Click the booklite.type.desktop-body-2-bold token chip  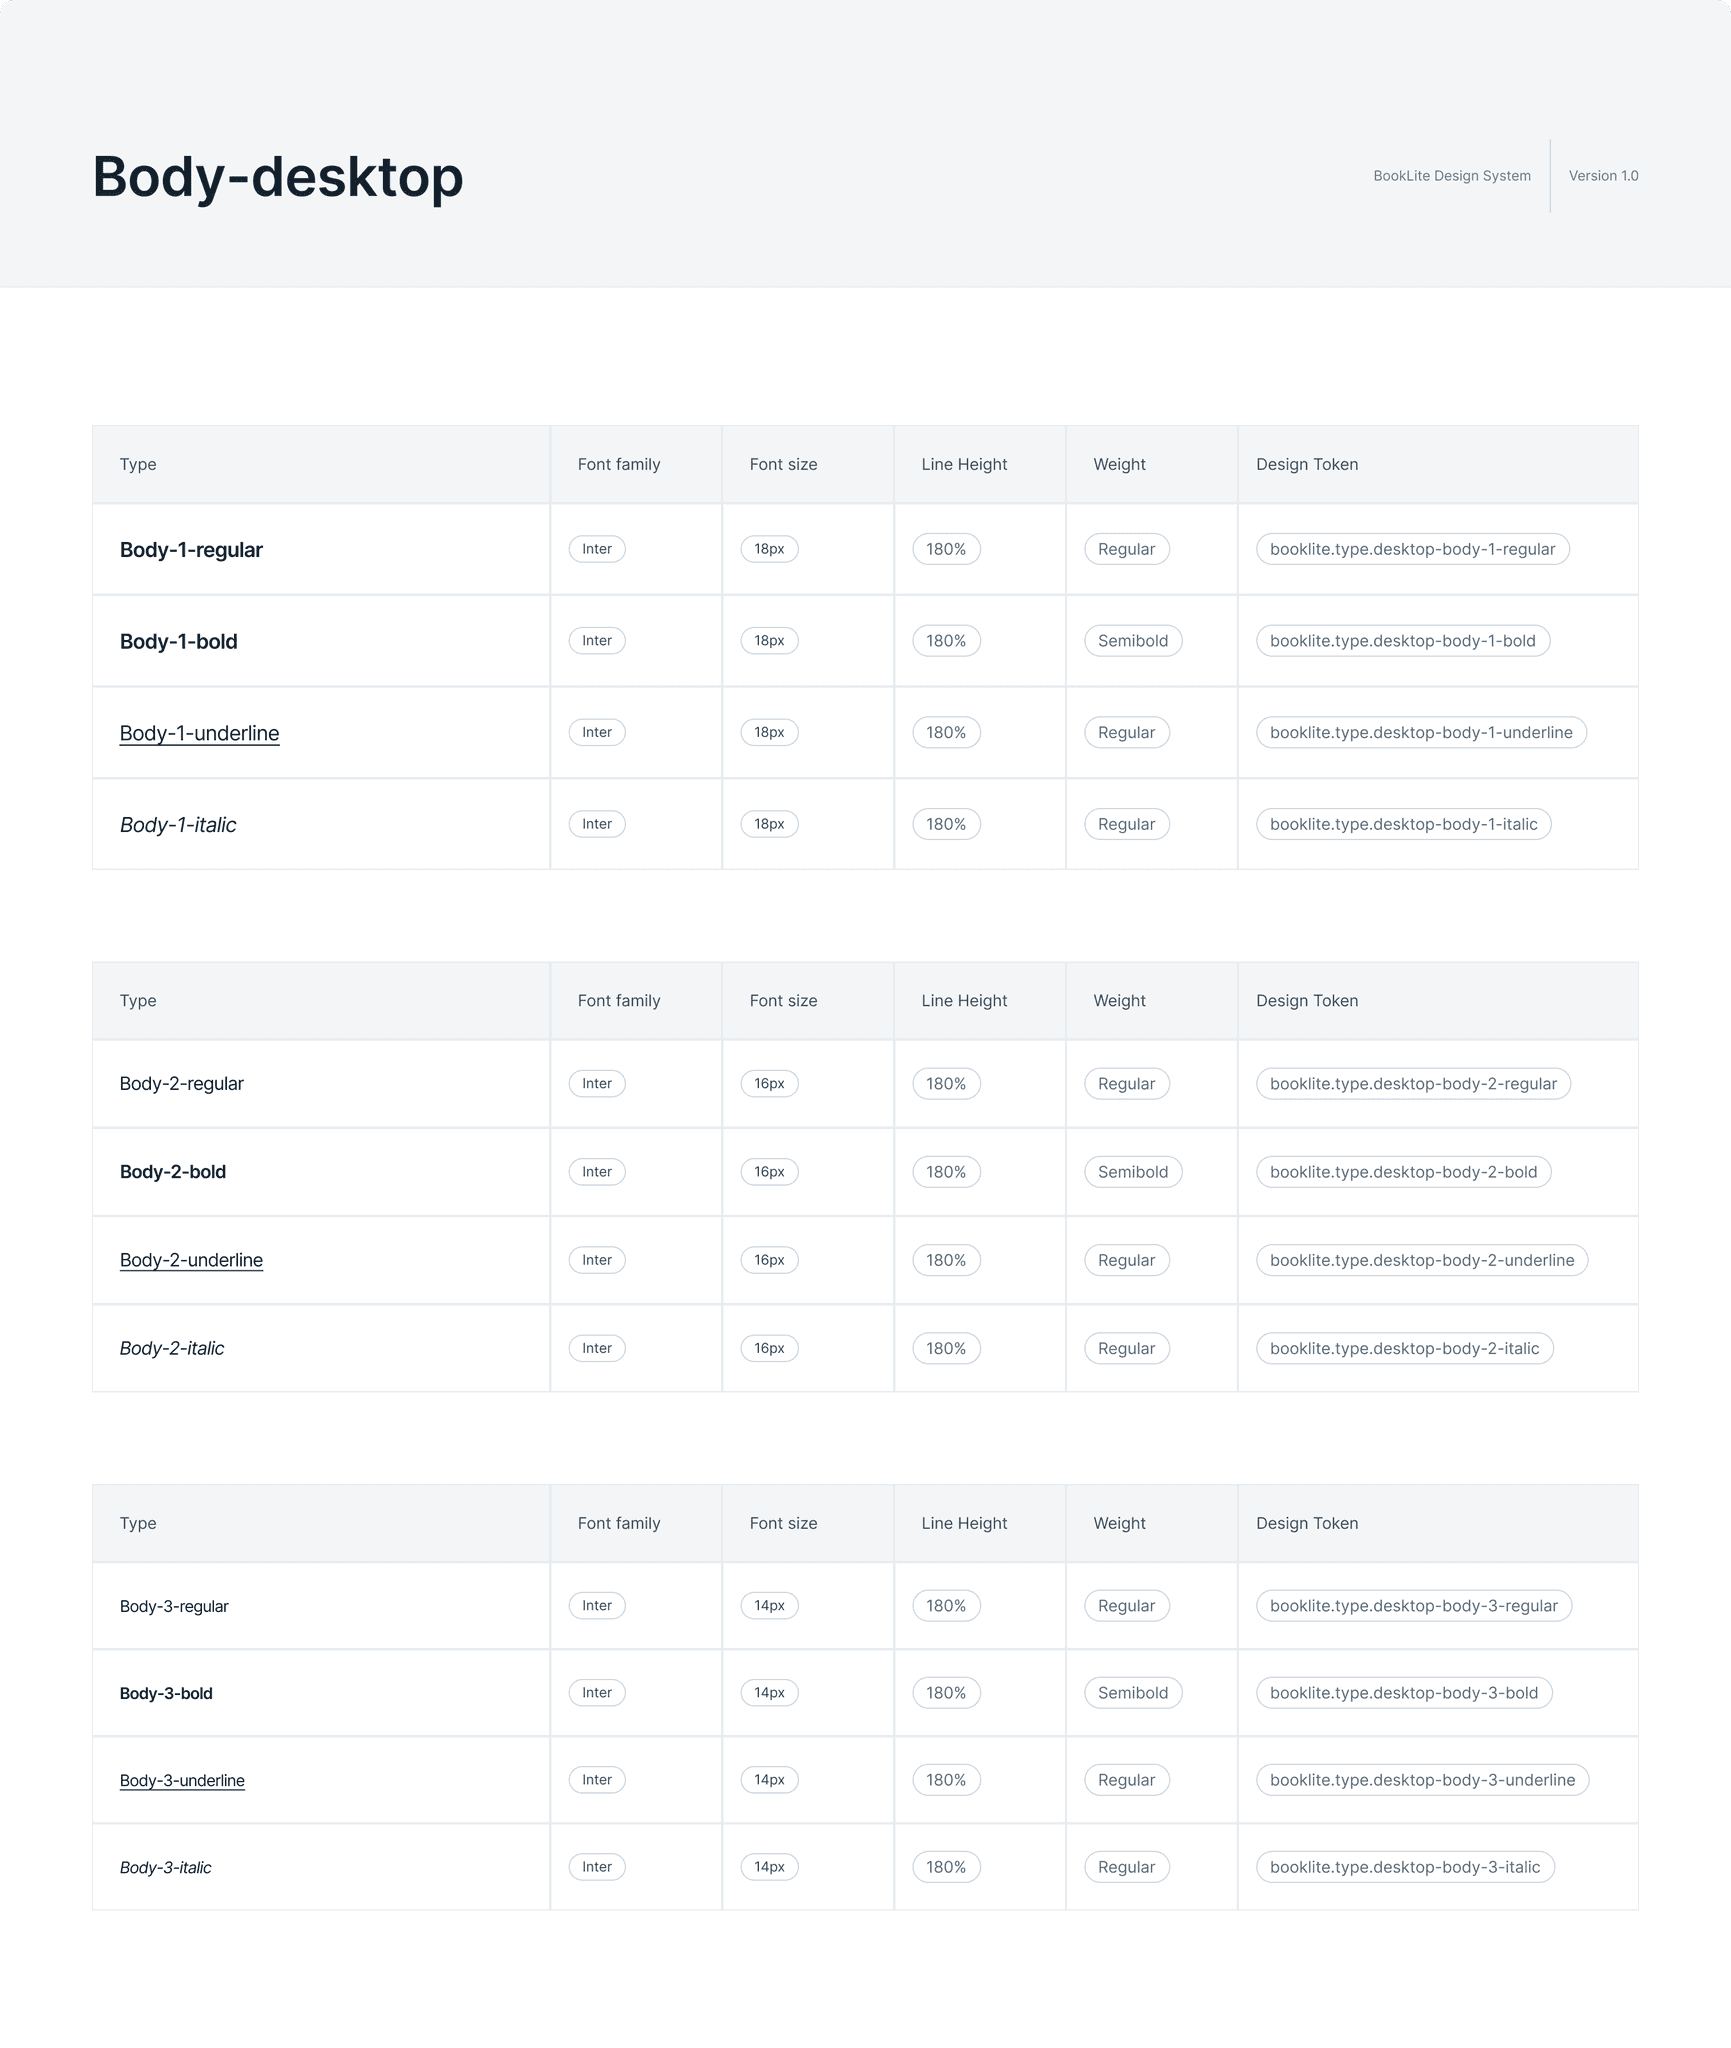click(1404, 1172)
